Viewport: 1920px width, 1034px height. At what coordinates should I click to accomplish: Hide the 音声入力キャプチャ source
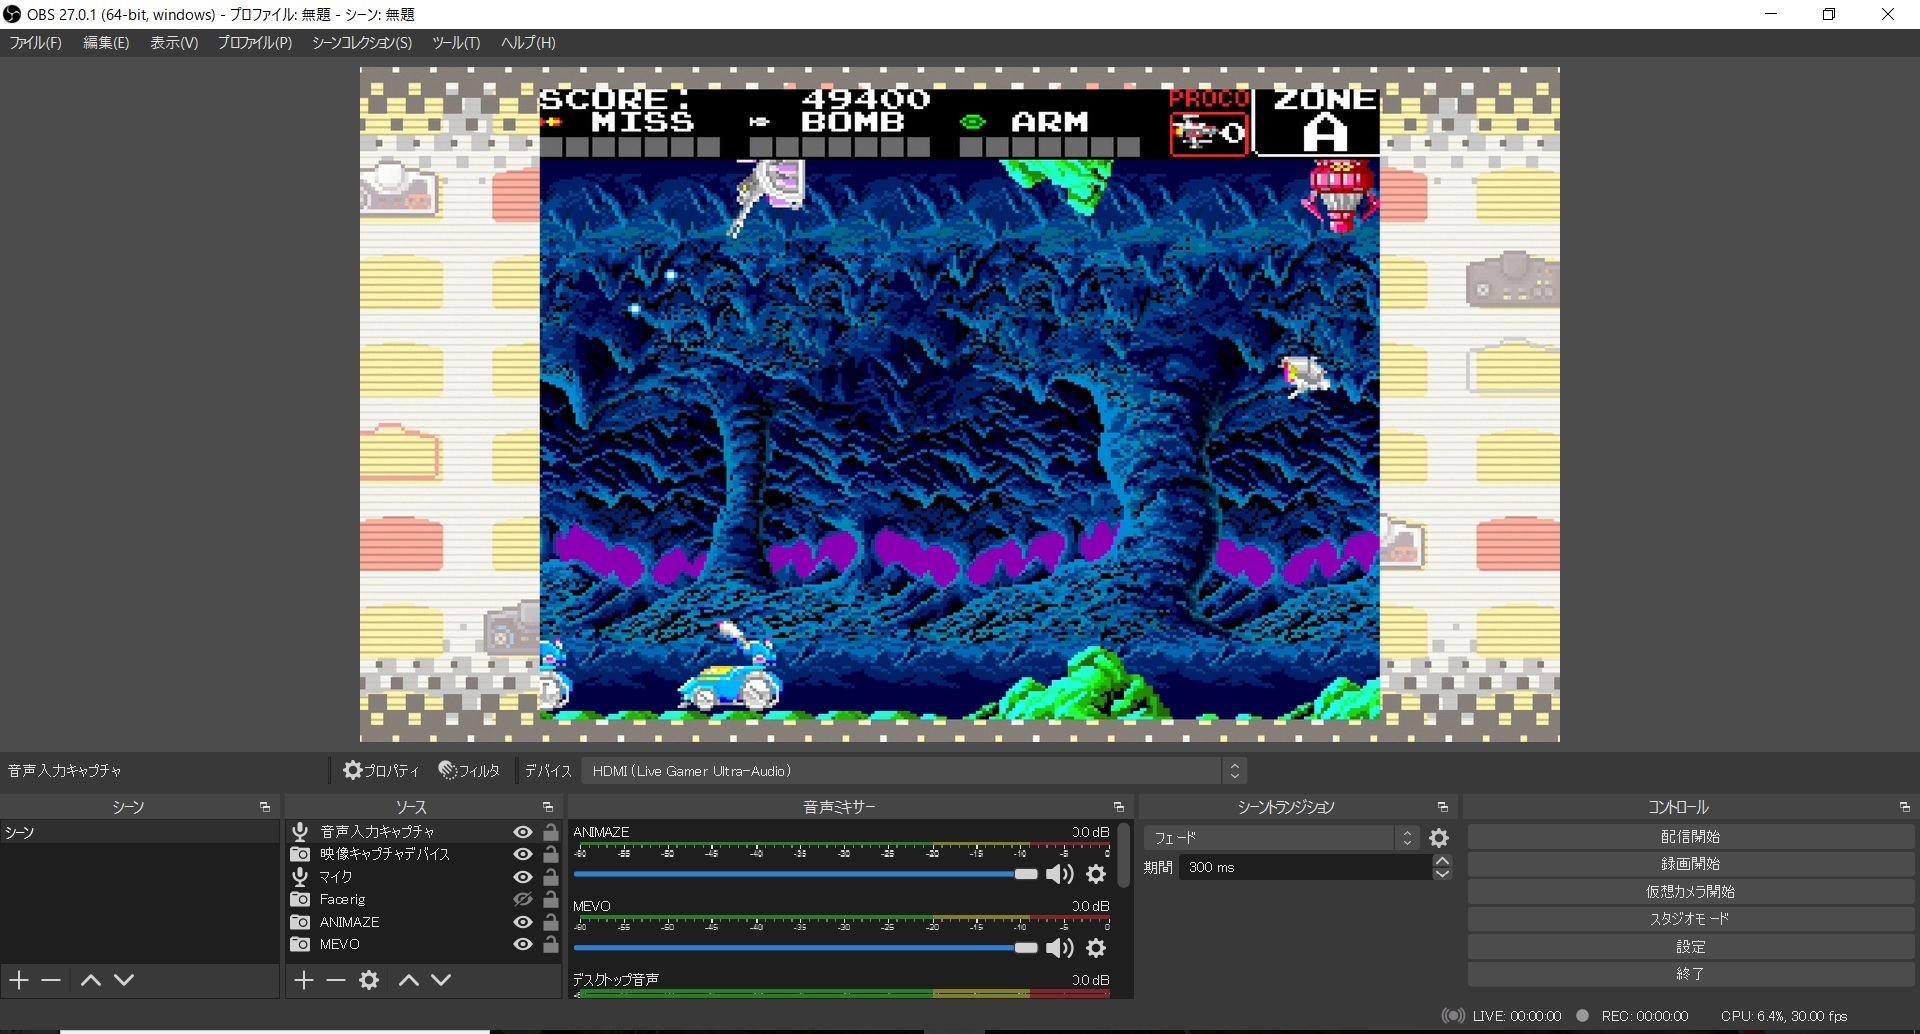coord(522,832)
